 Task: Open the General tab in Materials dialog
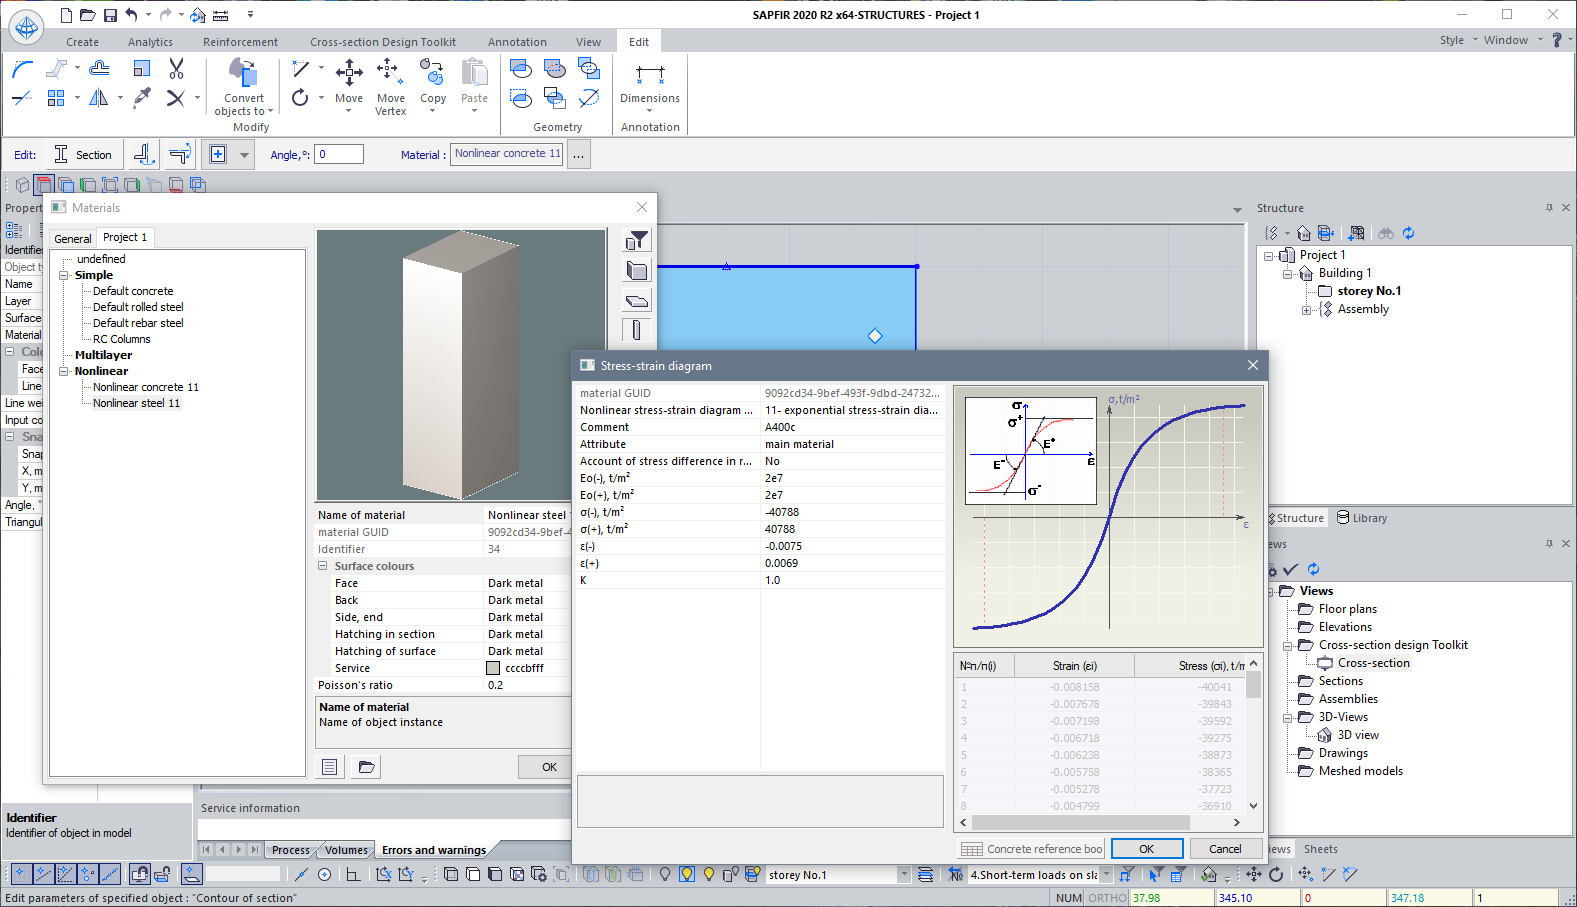[73, 238]
